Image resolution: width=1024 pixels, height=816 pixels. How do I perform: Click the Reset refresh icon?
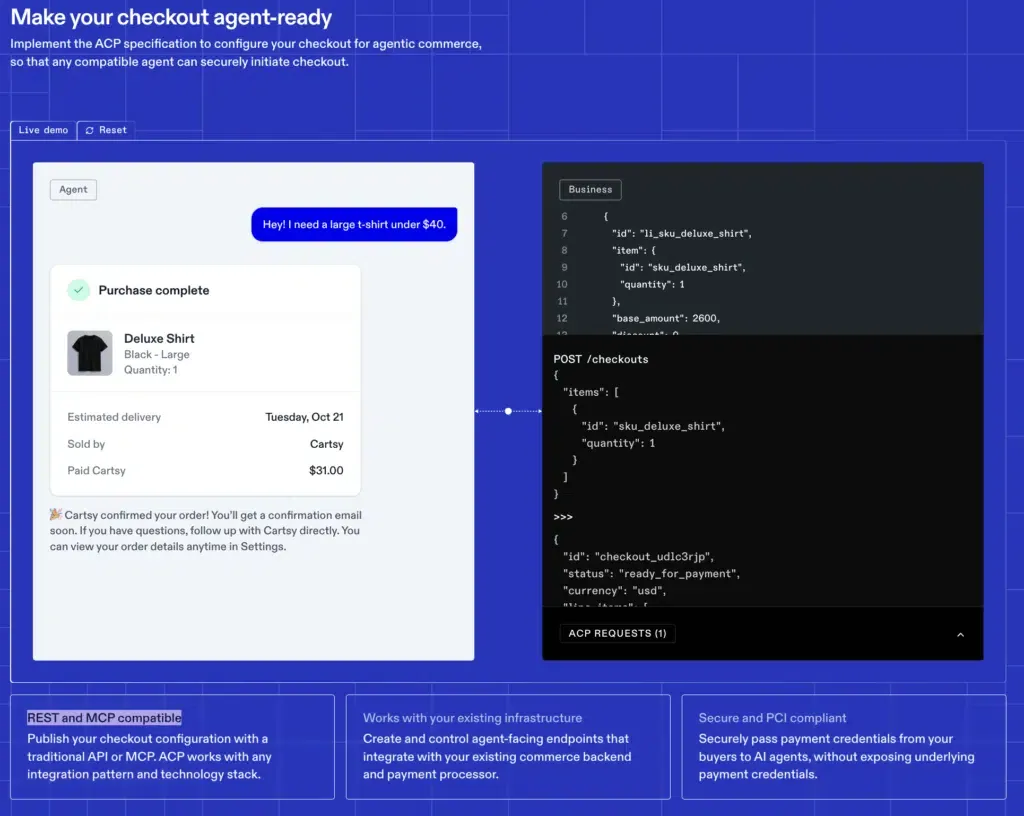[90, 130]
